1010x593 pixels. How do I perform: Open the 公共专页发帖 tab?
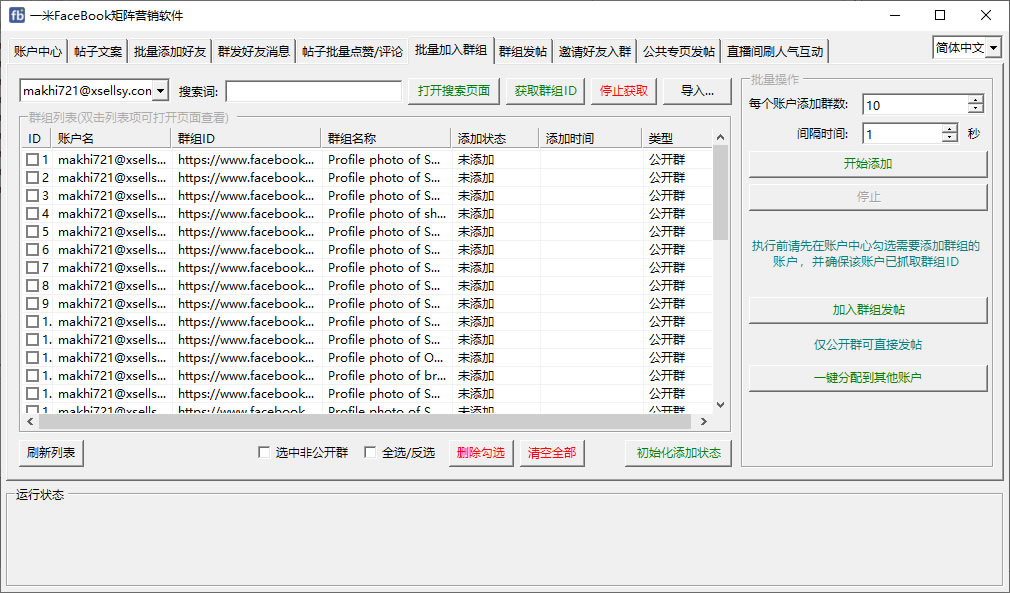pos(678,52)
